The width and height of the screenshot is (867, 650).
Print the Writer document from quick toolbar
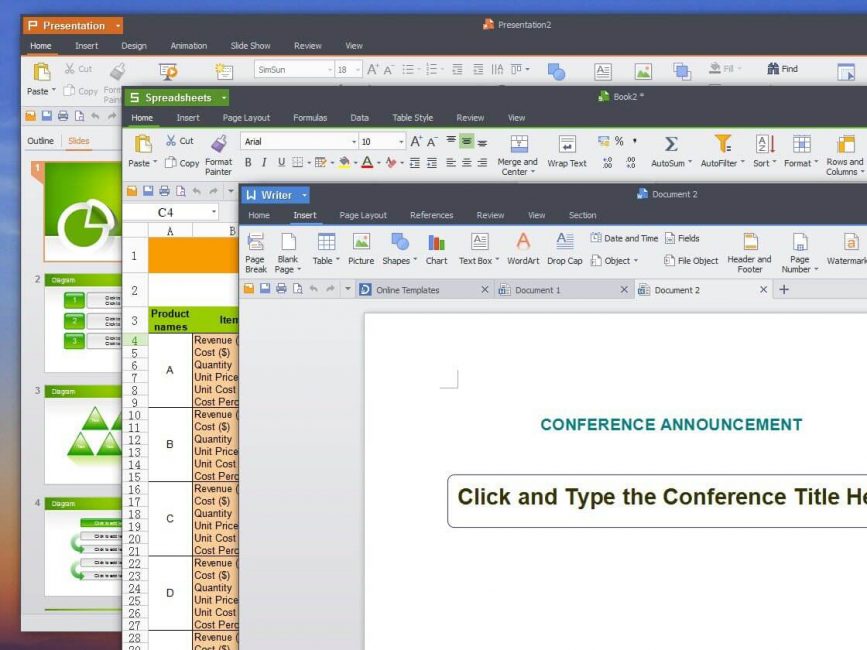point(281,289)
